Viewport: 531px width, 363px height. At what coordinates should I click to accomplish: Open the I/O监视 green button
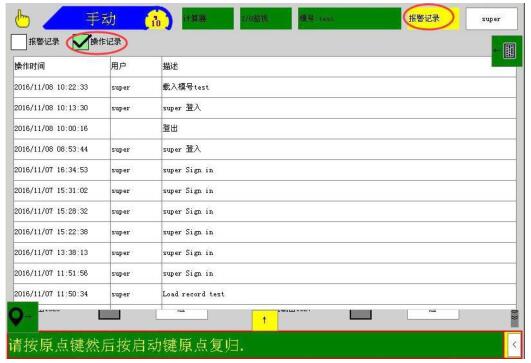[x=266, y=18]
